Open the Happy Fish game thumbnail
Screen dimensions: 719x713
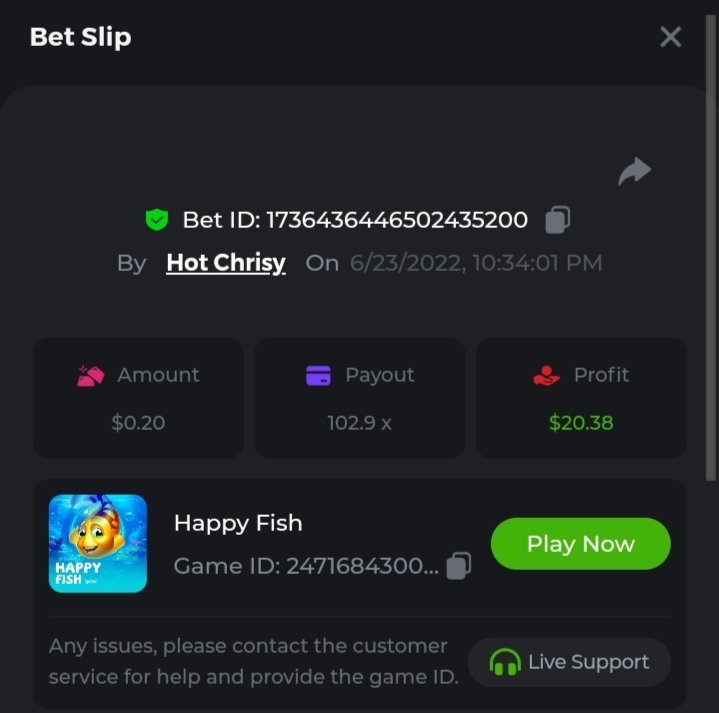pyautogui.click(x=98, y=543)
